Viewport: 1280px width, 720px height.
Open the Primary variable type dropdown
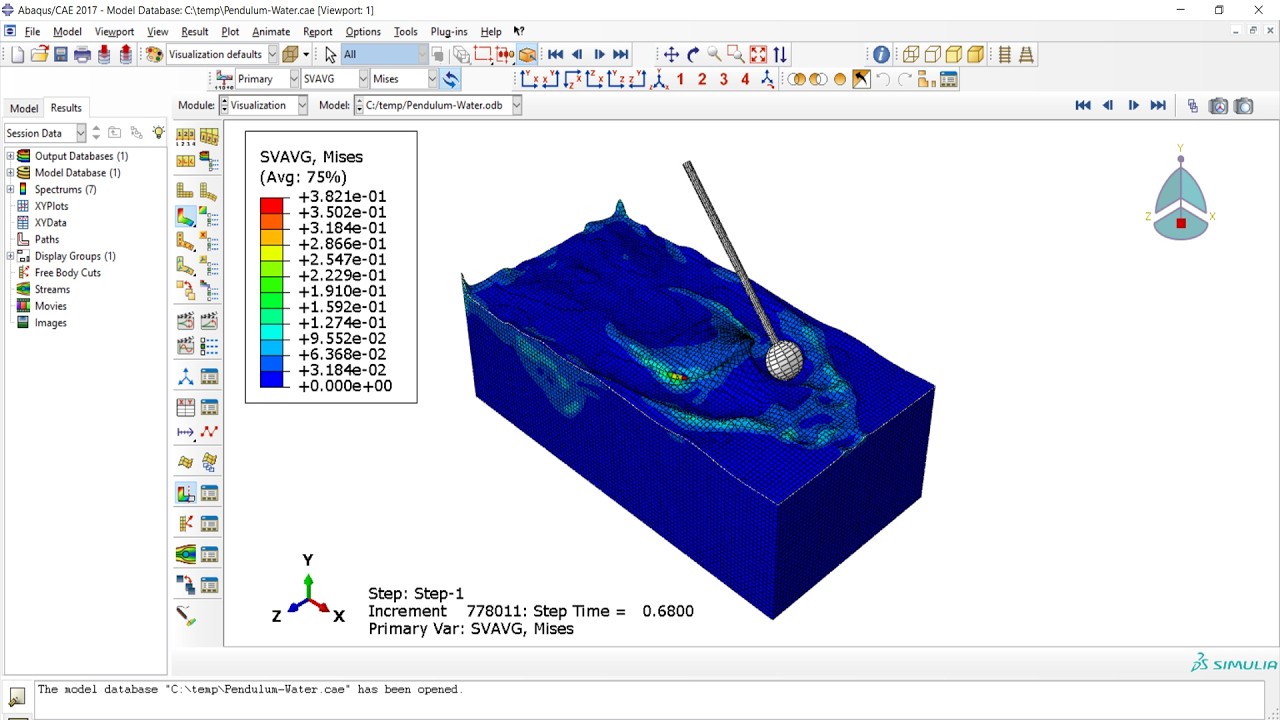point(294,79)
